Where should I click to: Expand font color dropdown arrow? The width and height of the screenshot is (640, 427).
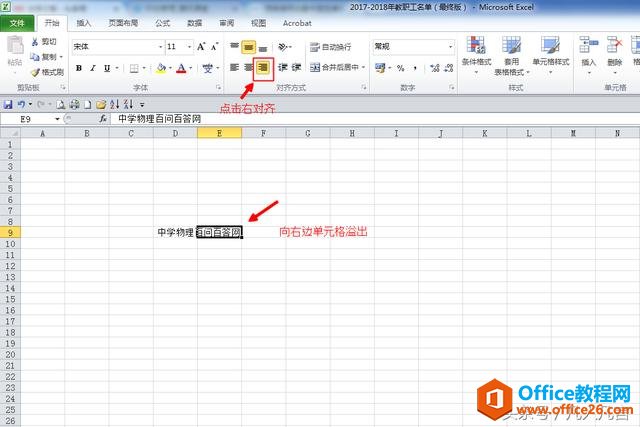[x=191, y=68]
